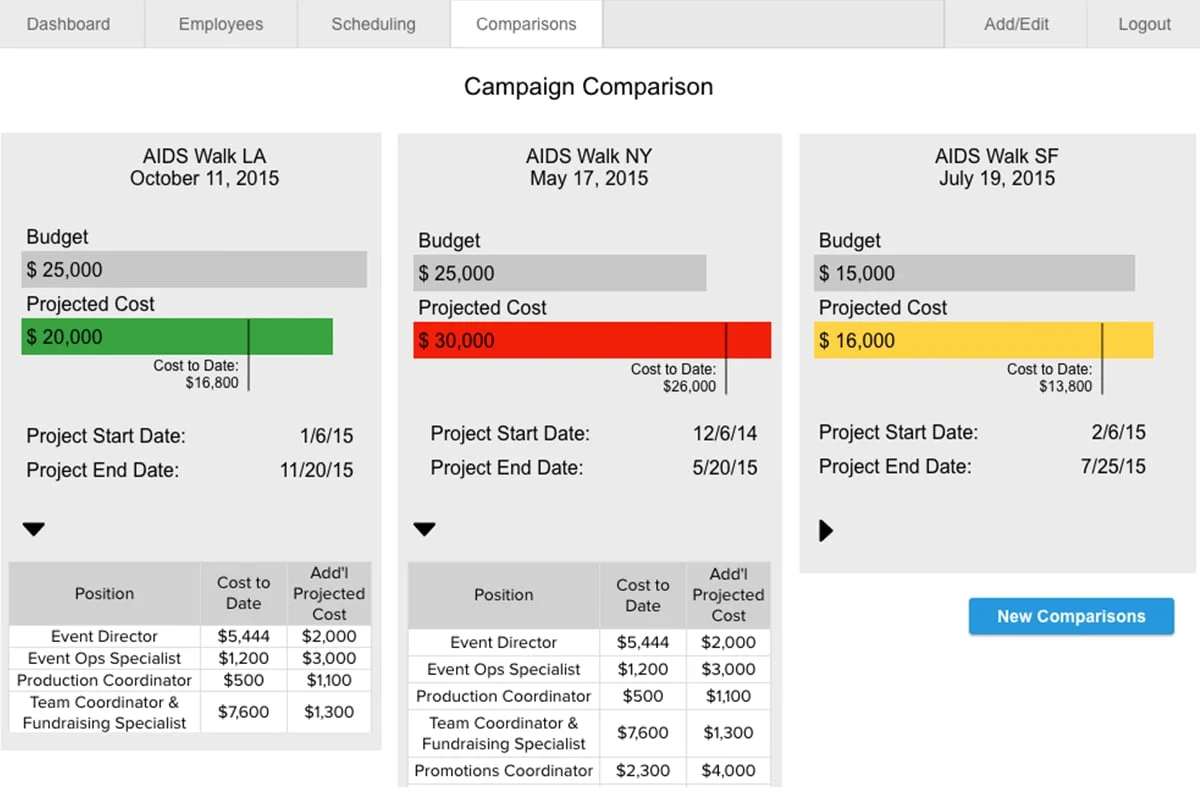Click Add'l Projected Cost header in NY table
Screen dimensions: 1200x800
pos(728,595)
